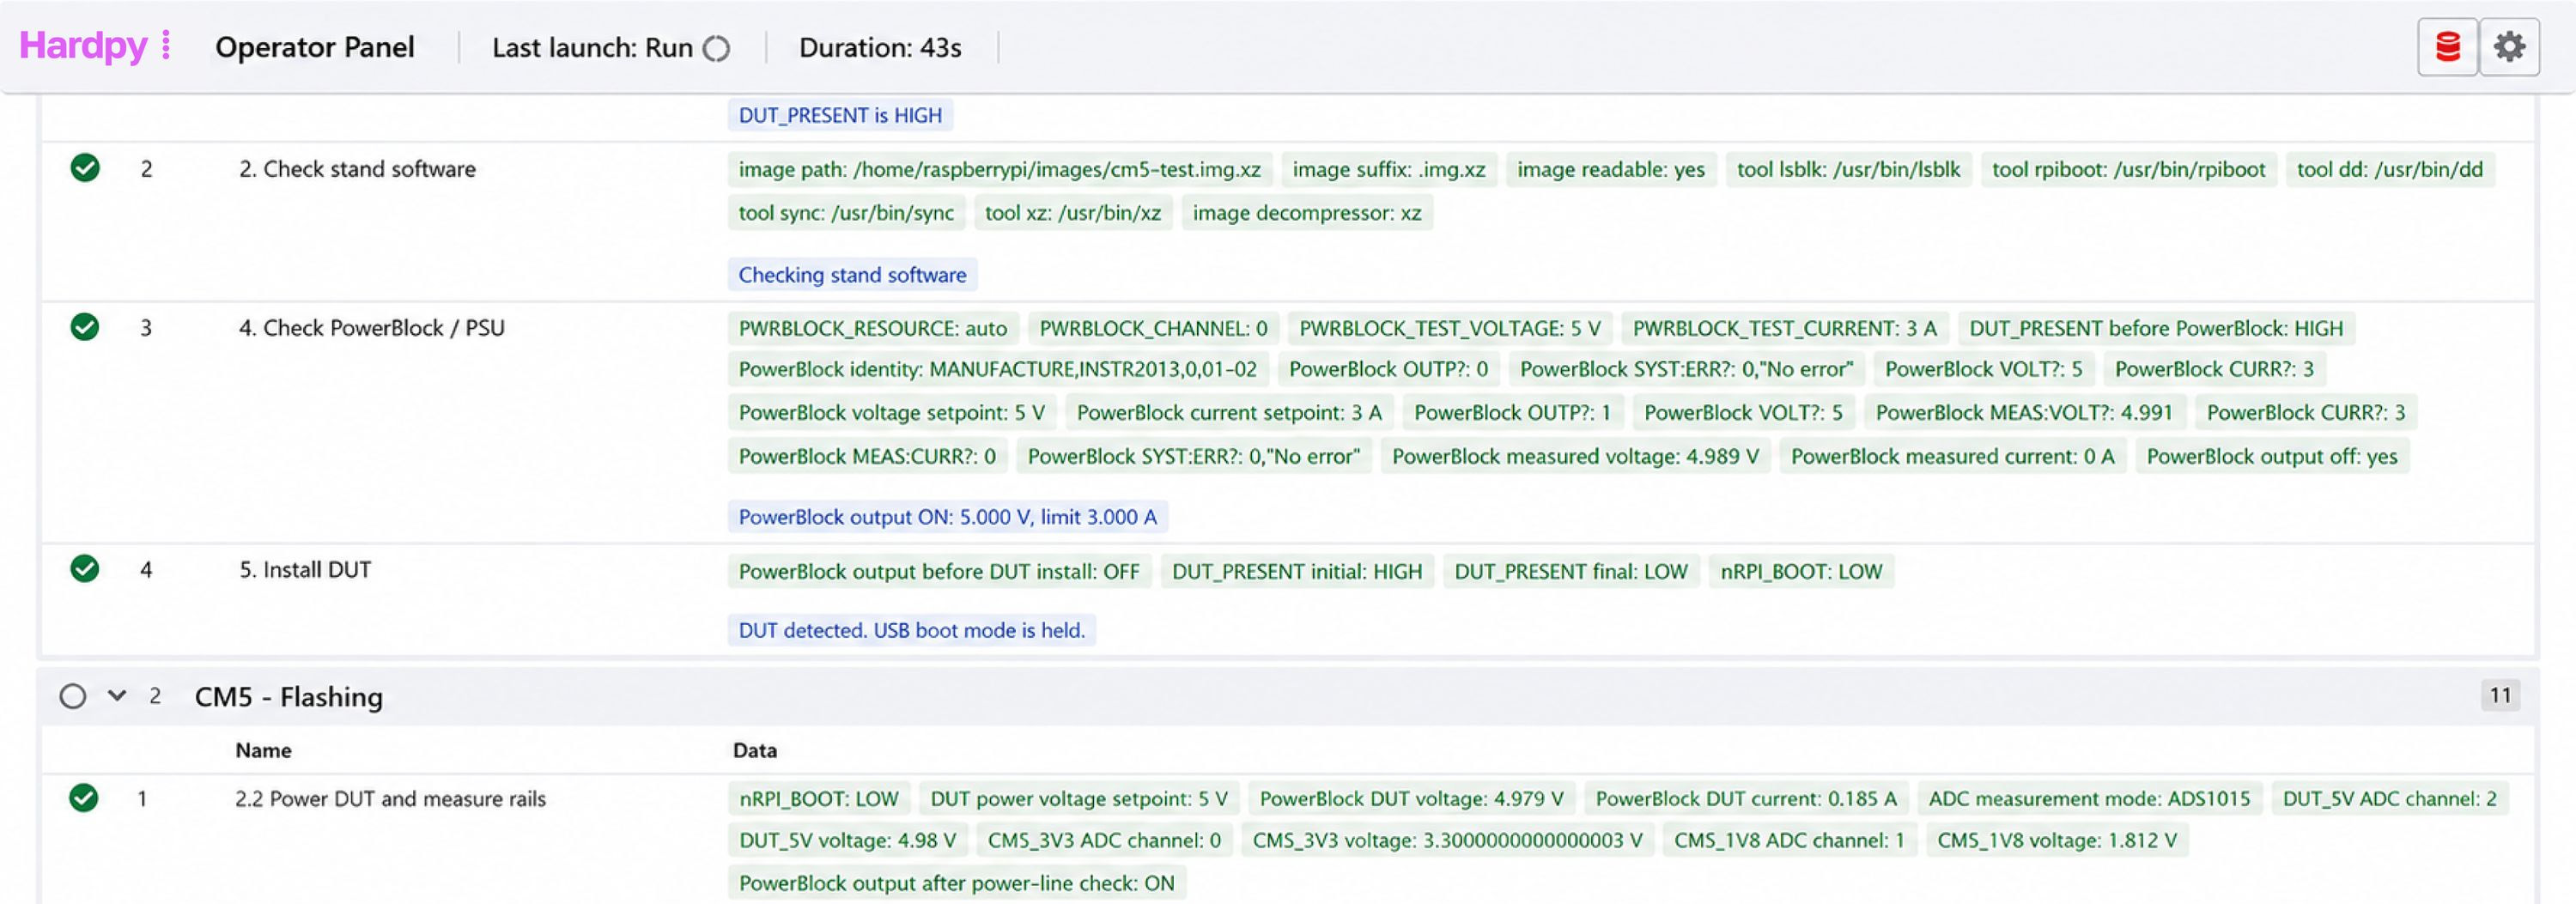Screen dimensions: 2576x904
Task: Open settings with the gear icon
Action: [2509, 47]
